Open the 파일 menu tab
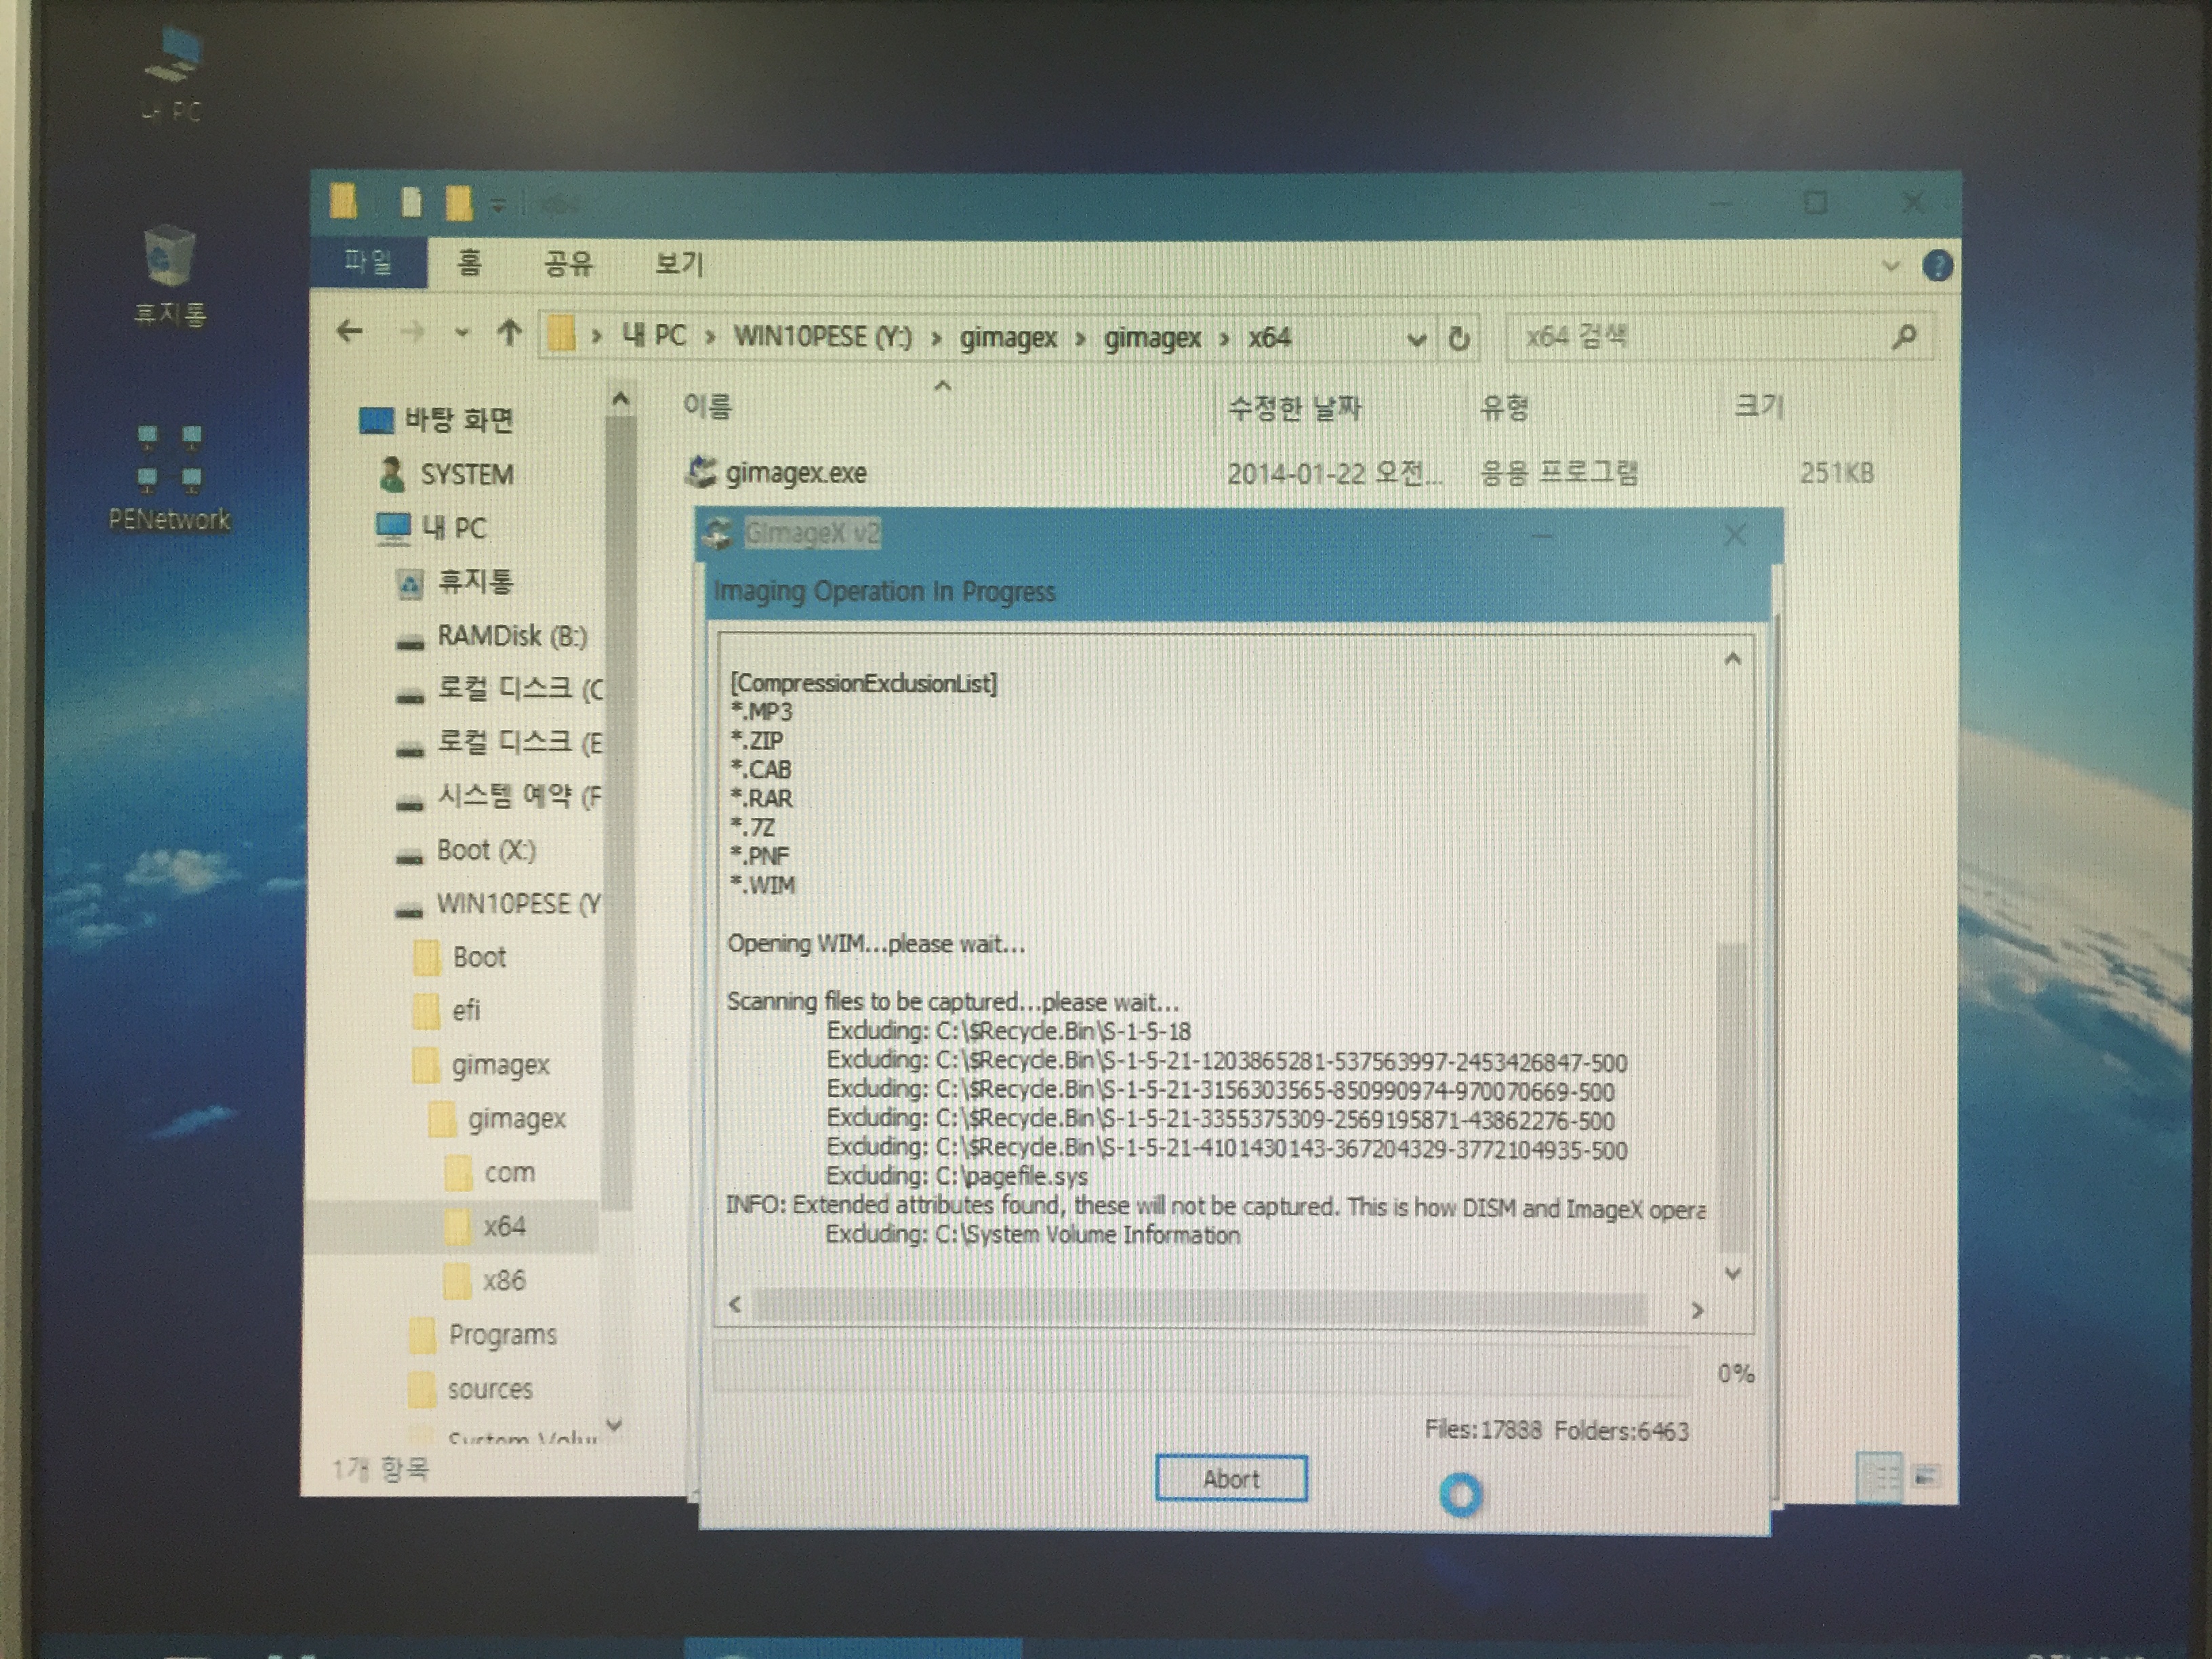 click(x=368, y=263)
